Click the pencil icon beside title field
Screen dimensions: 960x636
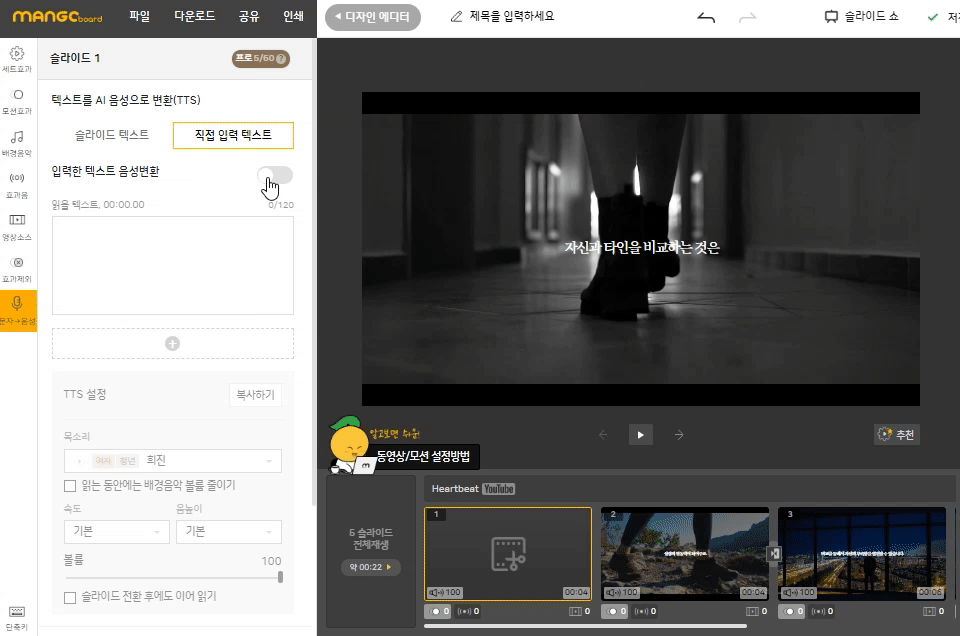pyautogui.click(x=456, y=17)
